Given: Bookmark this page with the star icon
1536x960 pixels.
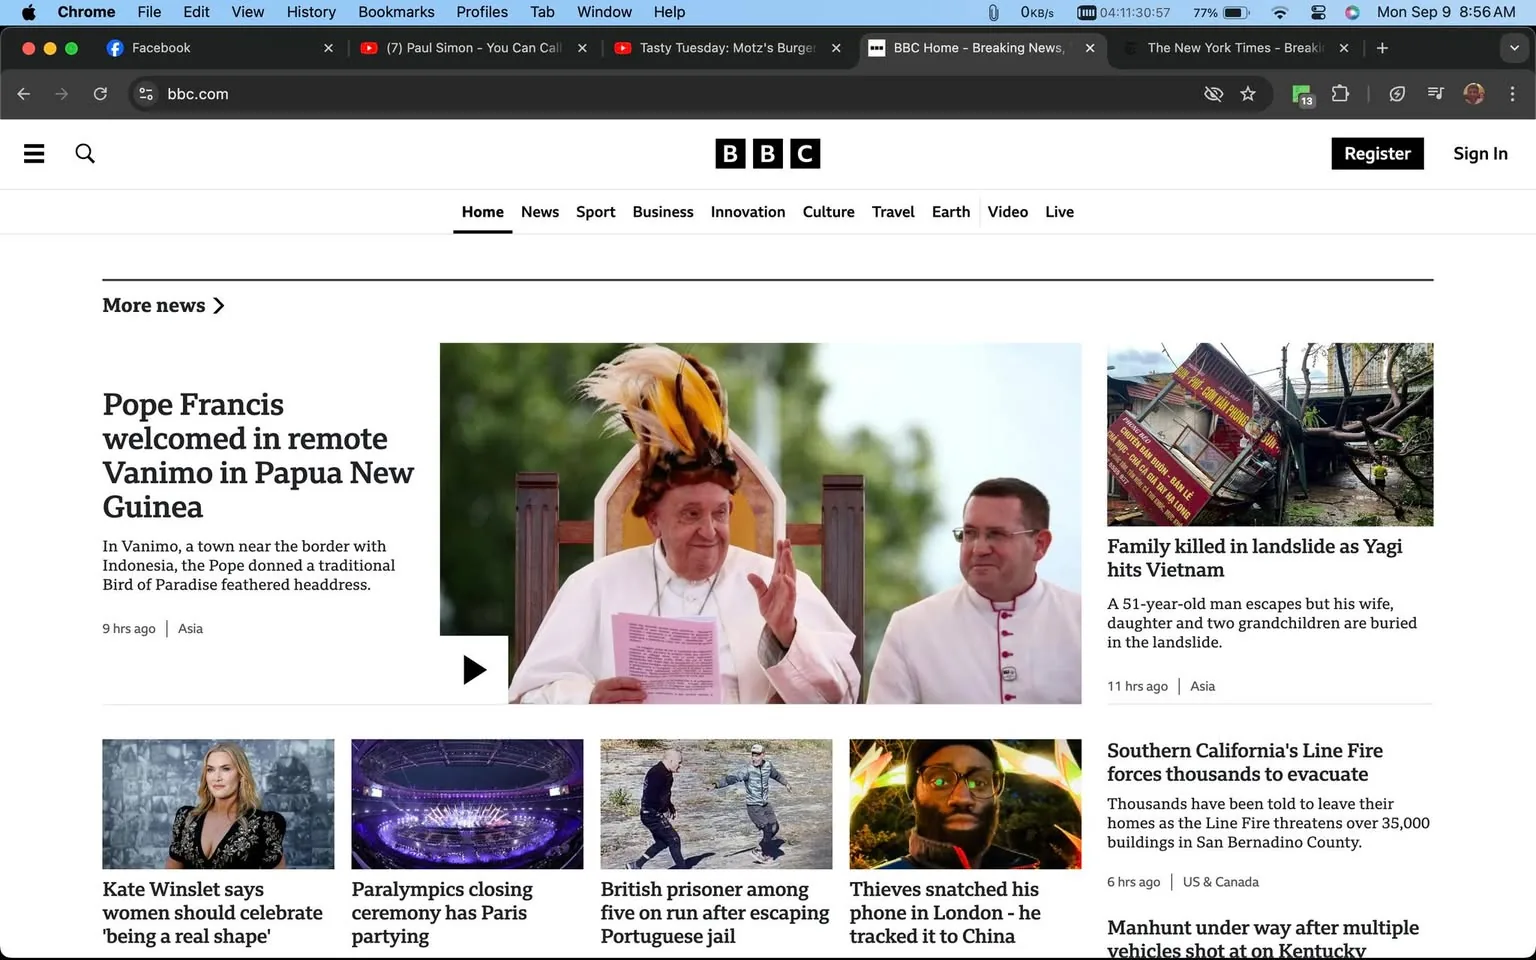Looking at the screenshot, I should pos(1248,93).
